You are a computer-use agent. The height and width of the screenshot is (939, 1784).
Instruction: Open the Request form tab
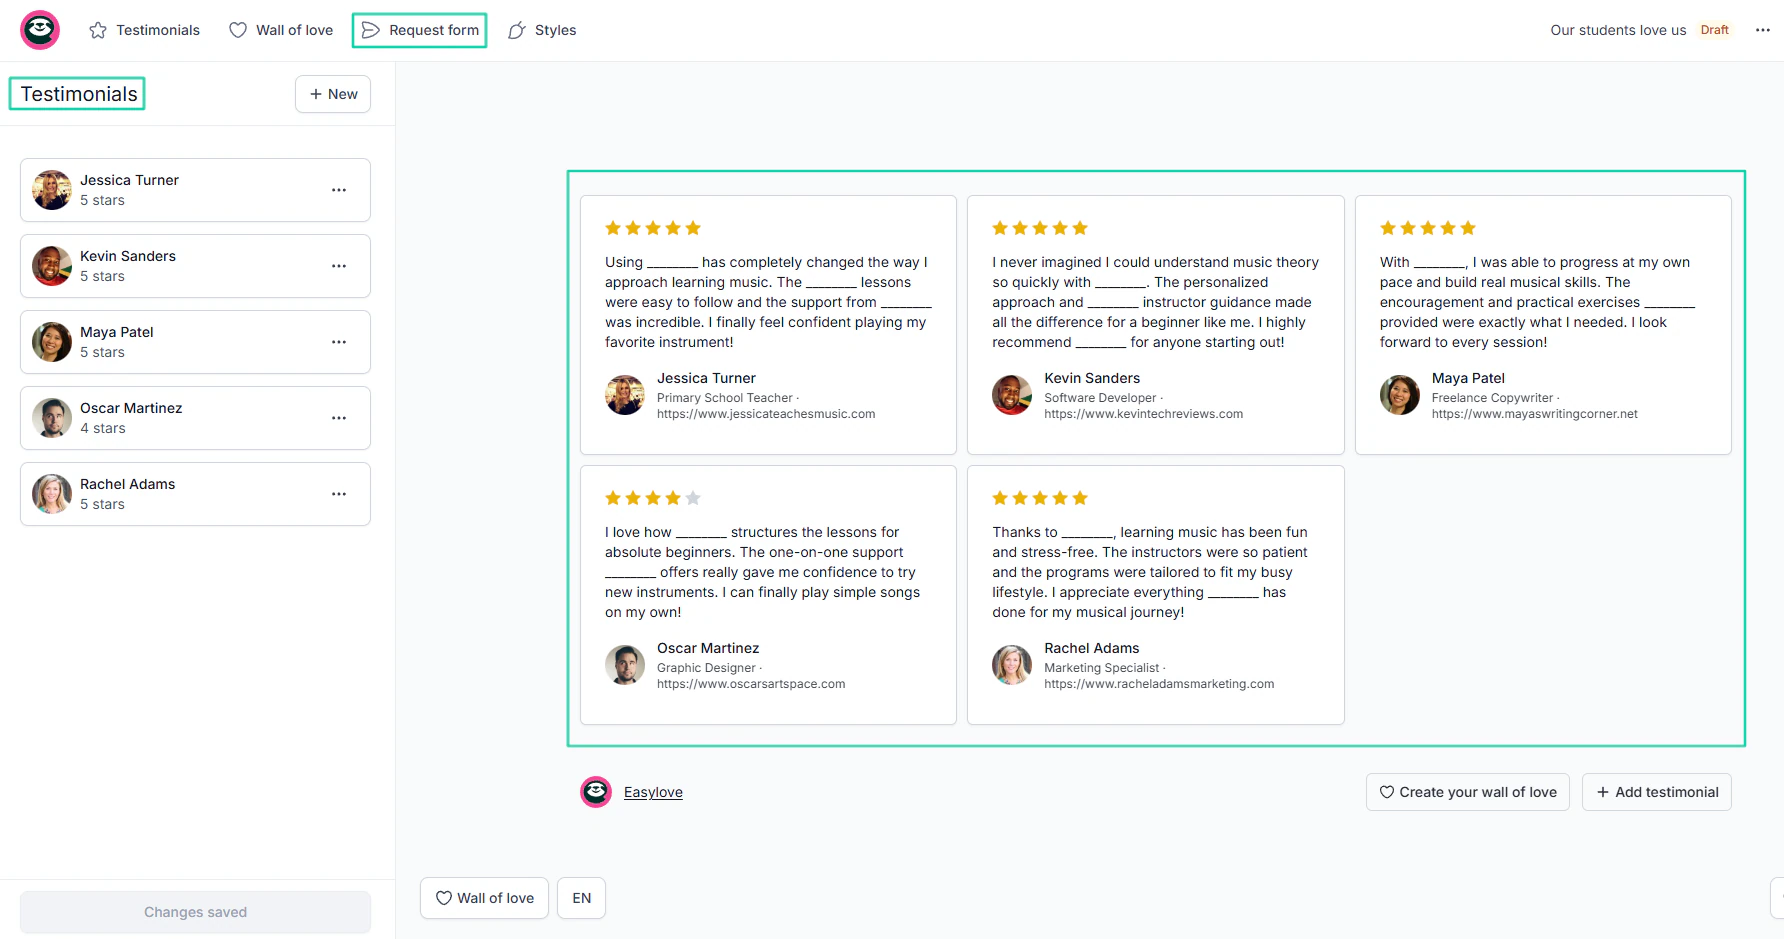click(x=420, y=30)
